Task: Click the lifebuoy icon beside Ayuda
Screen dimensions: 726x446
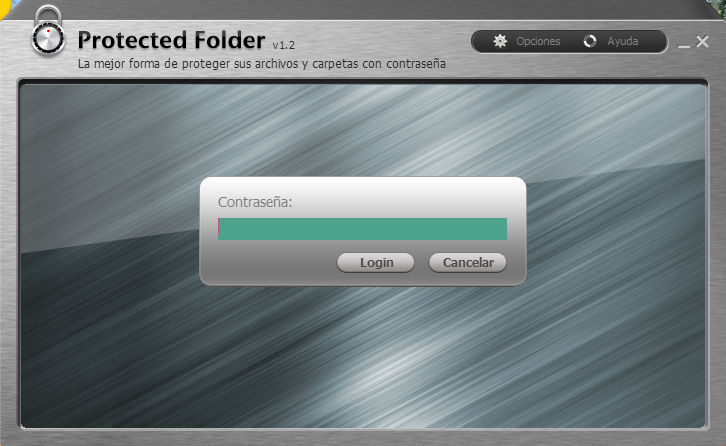Action: 590,41
